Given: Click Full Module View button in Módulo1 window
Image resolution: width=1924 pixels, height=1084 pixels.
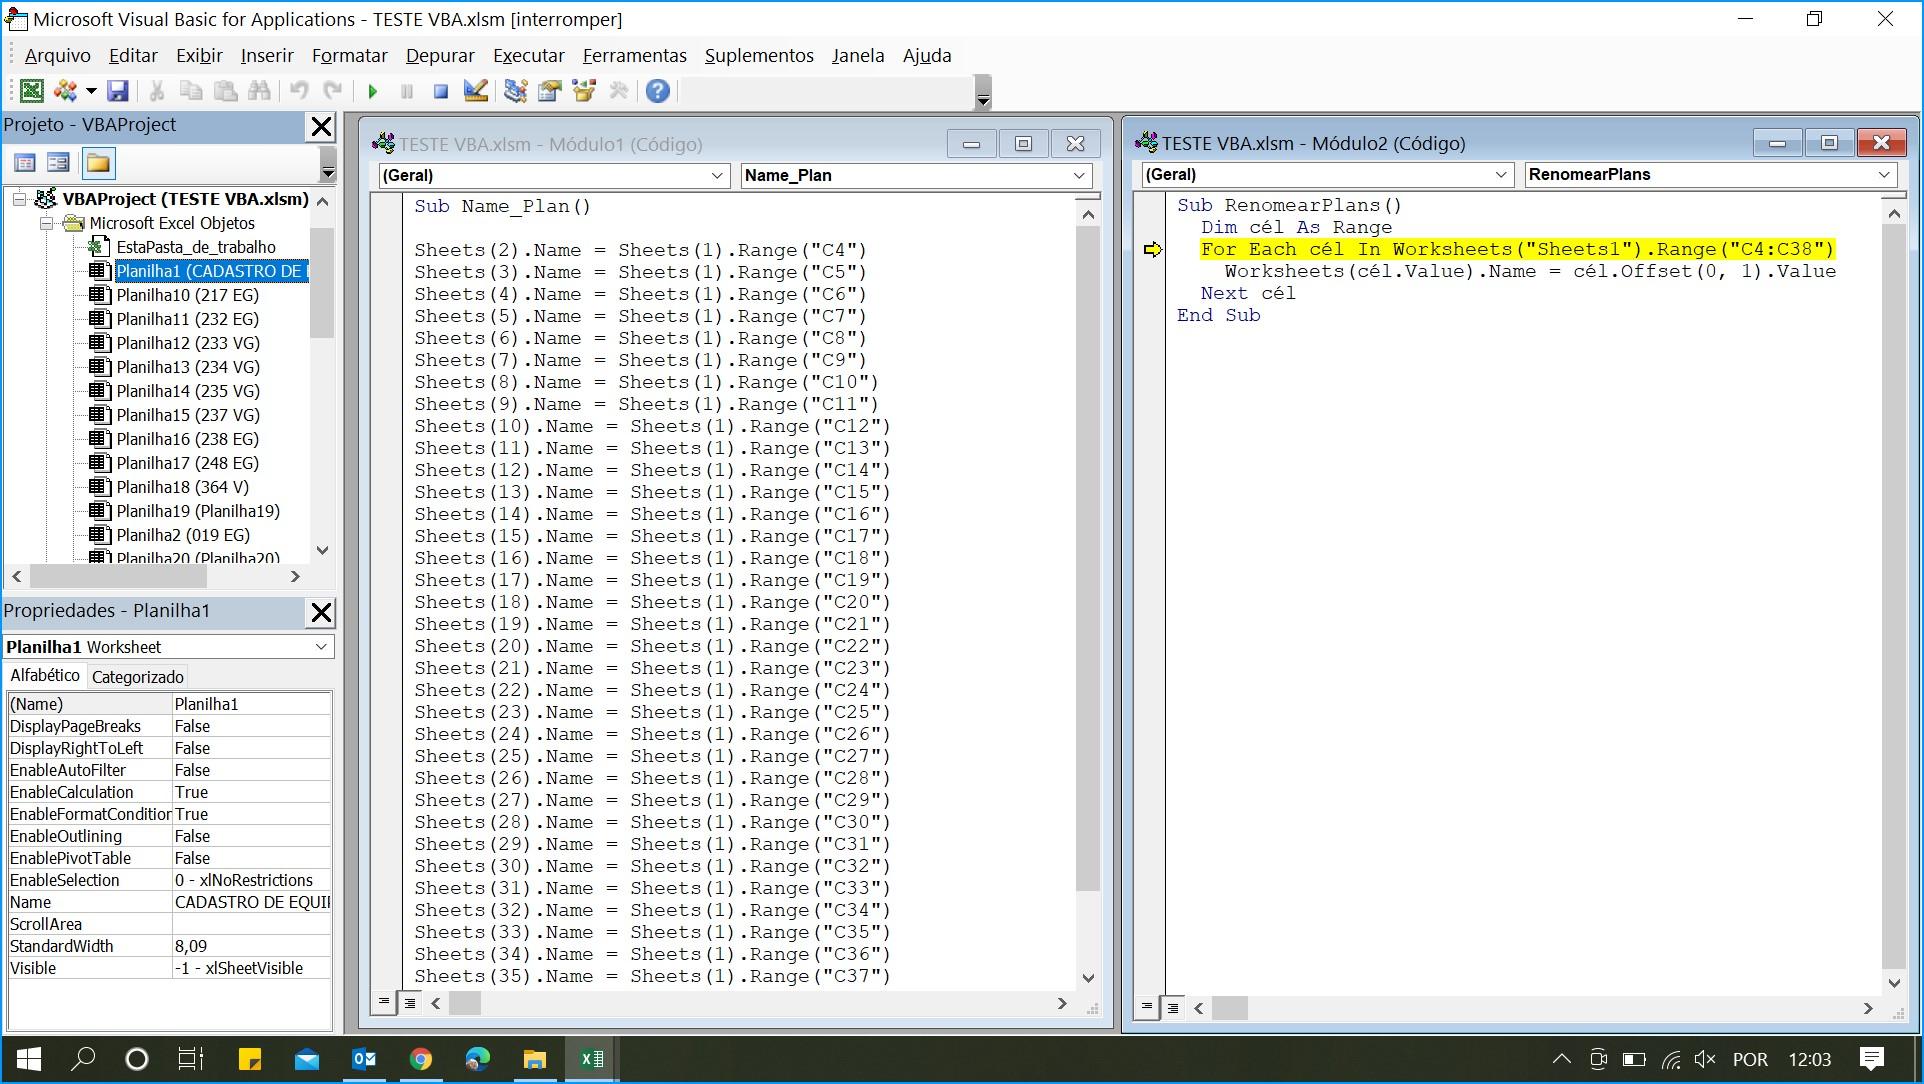Looking at the screenshot, I should coord(409,1002).
